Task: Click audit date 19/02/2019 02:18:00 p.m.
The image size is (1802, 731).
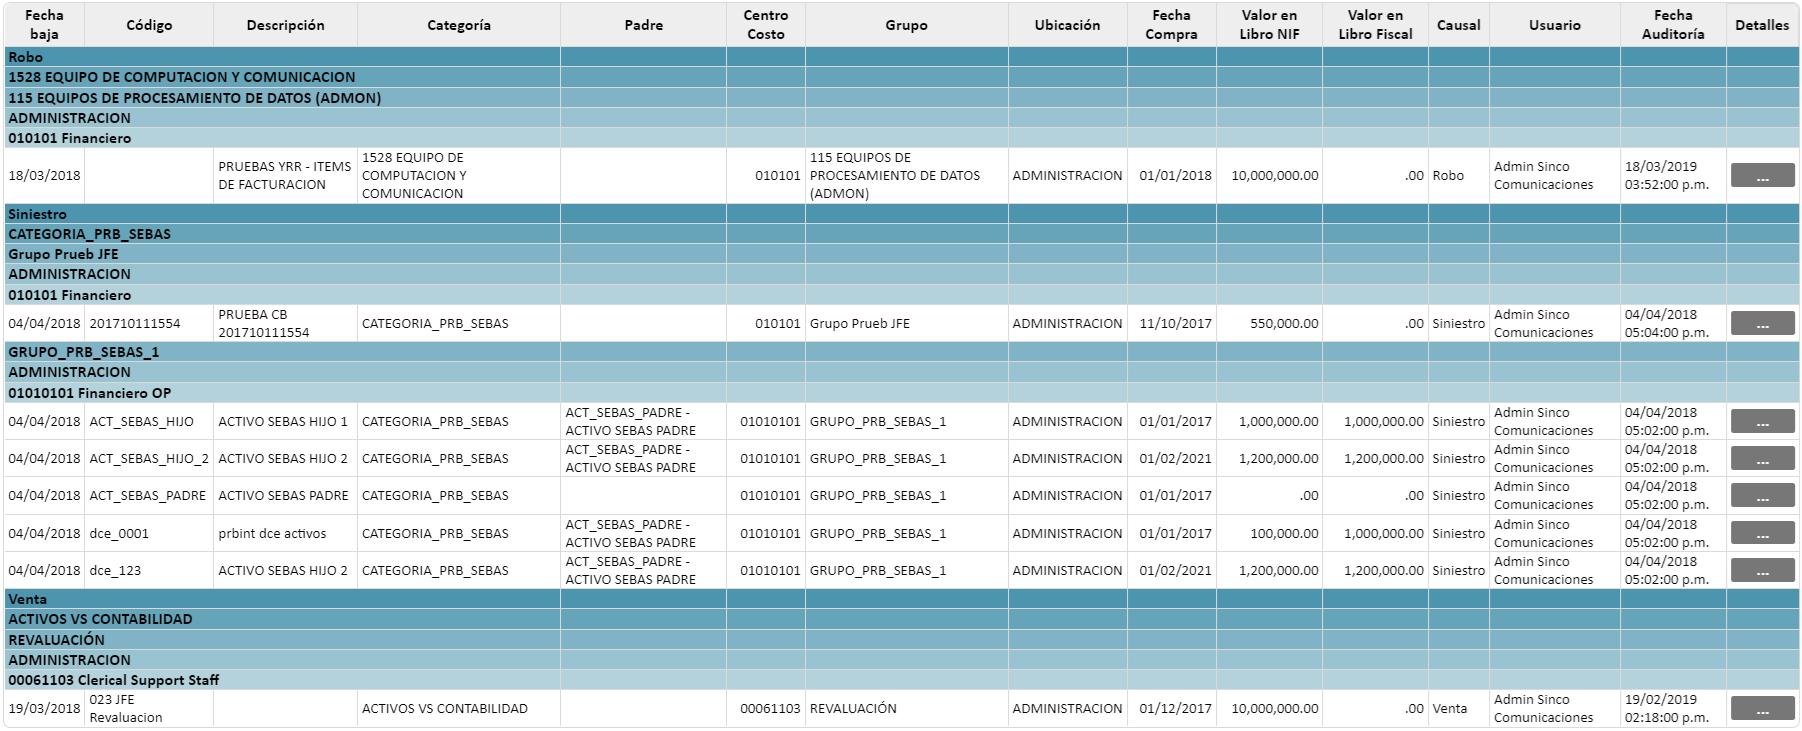Action: pyautogui.click(x=1673, y=708)
